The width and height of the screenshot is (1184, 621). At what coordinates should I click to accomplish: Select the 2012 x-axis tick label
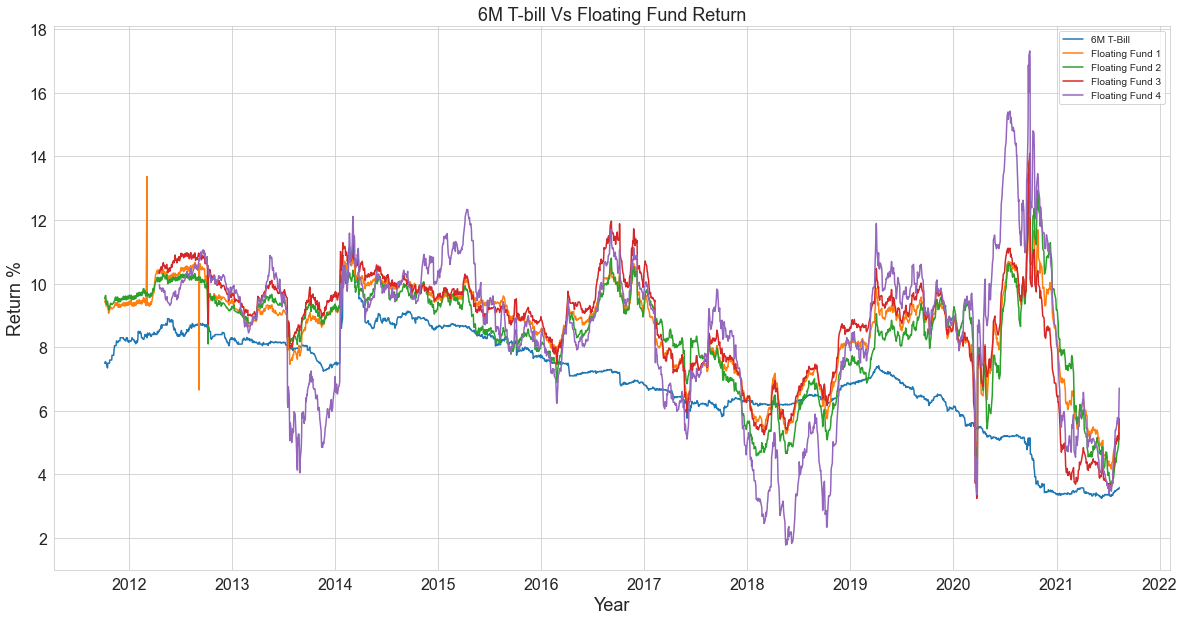pyautogui.click(x=129, y=583)
